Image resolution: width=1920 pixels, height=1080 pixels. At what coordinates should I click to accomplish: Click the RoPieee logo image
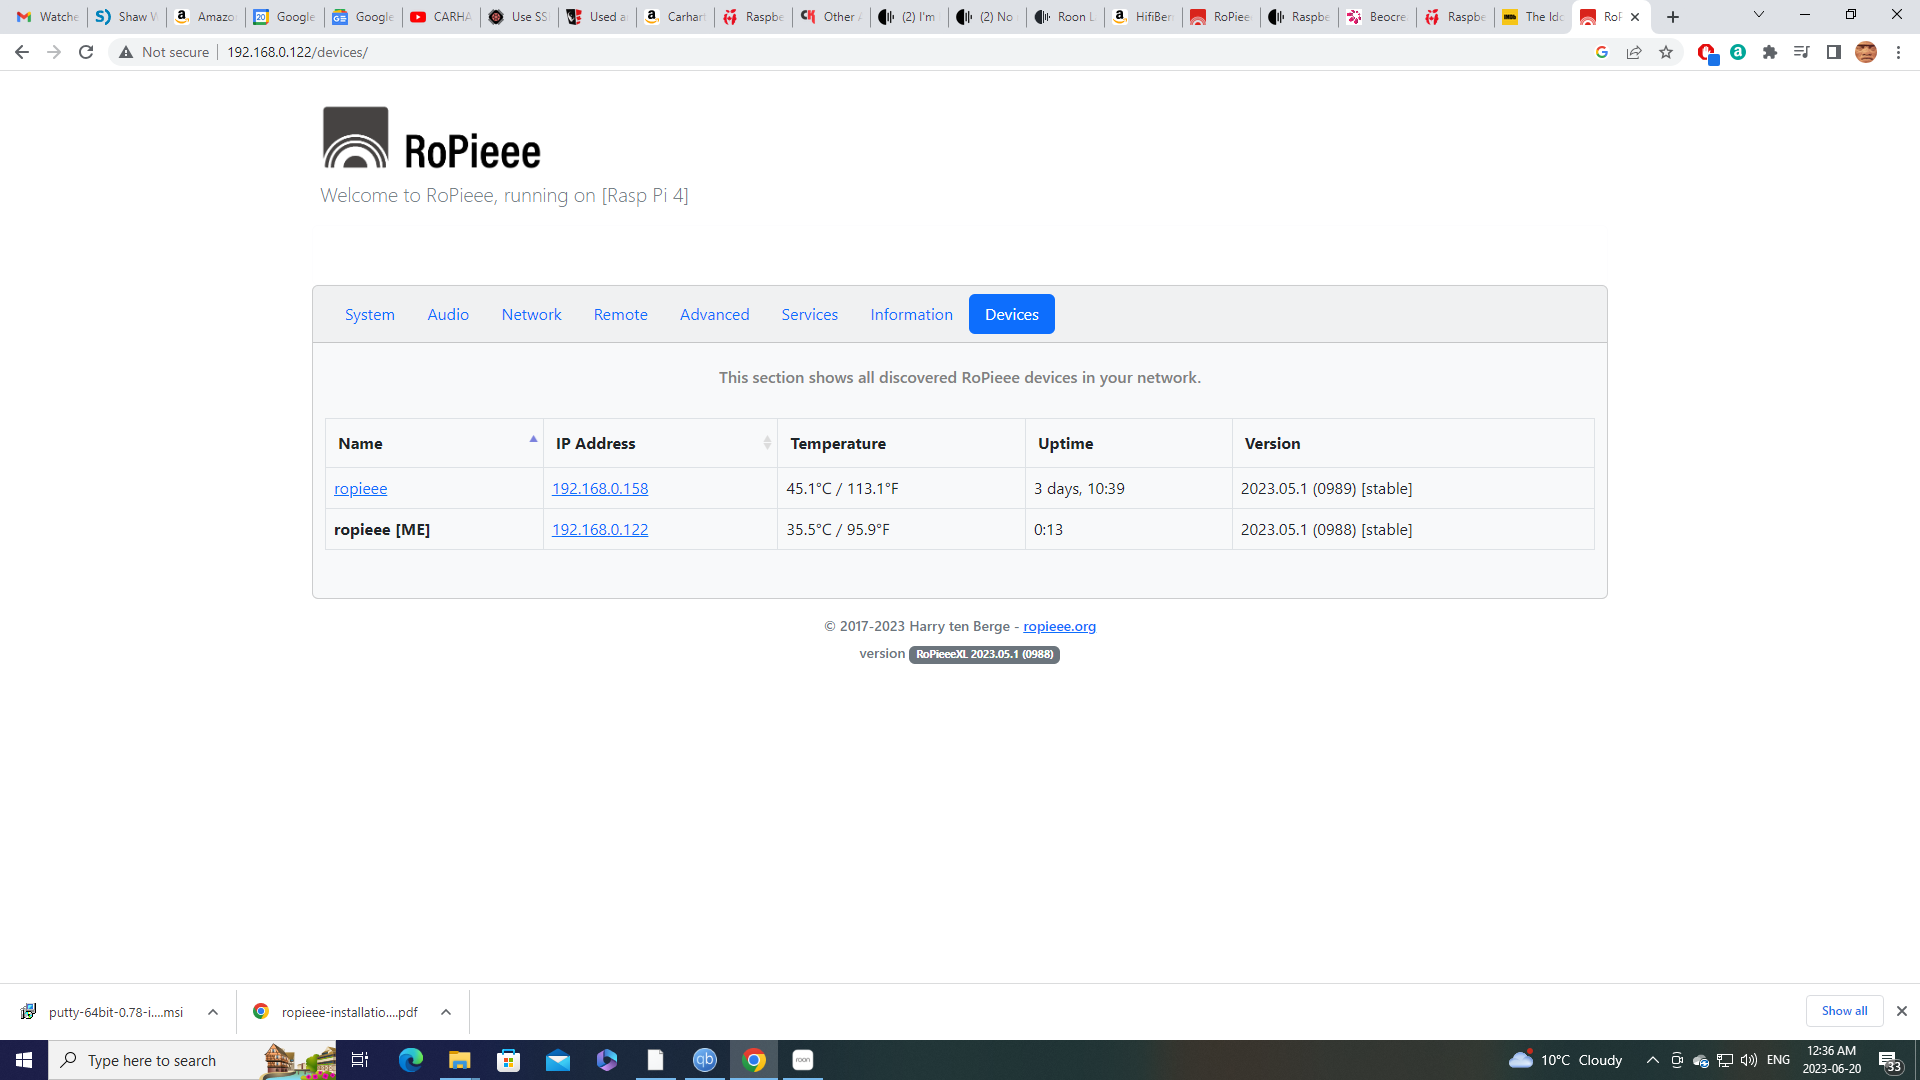click(355, 138)
